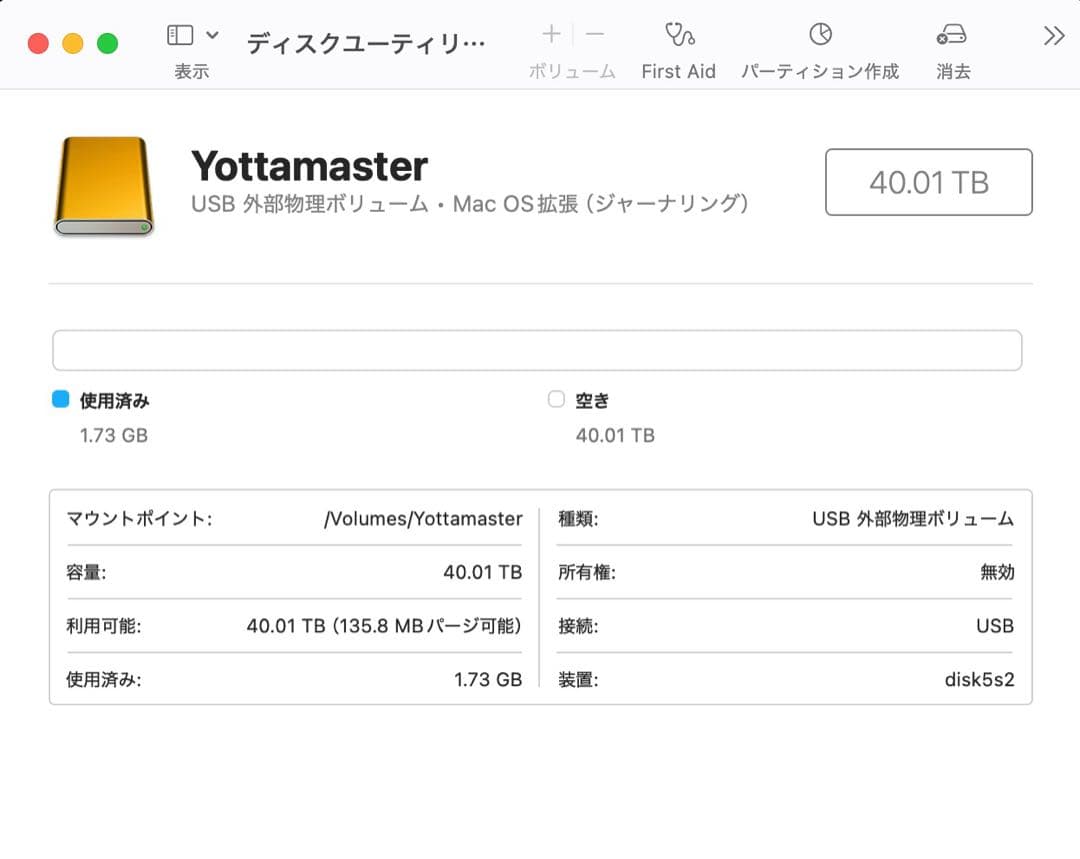
Task: Click the パーティション作成 toolbar label
Action: point(820,71)
